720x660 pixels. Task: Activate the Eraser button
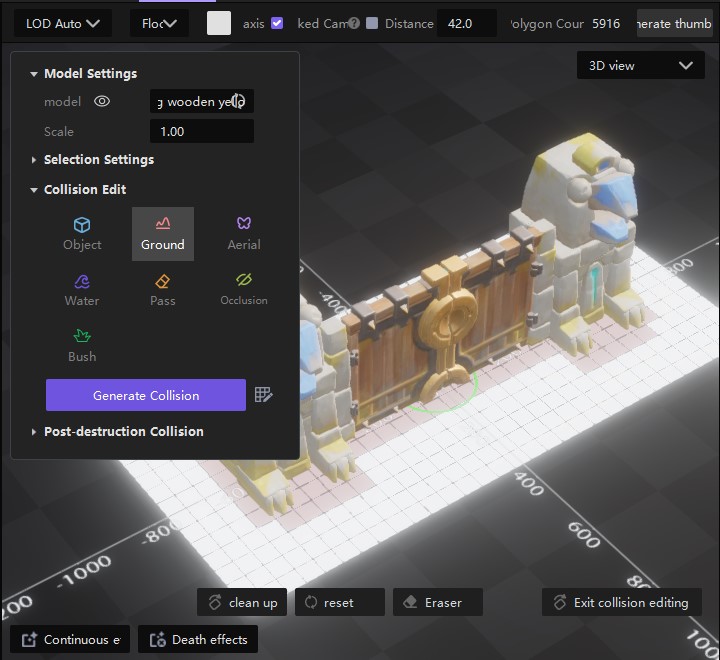[x=438, y=602]
